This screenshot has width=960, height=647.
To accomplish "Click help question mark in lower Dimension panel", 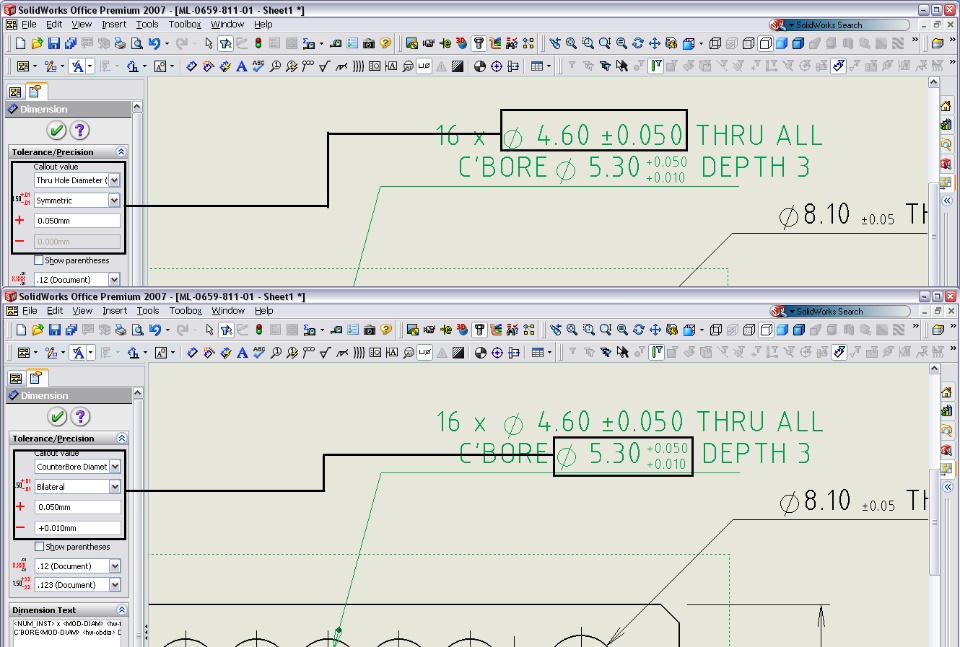I will pos(80,417).
